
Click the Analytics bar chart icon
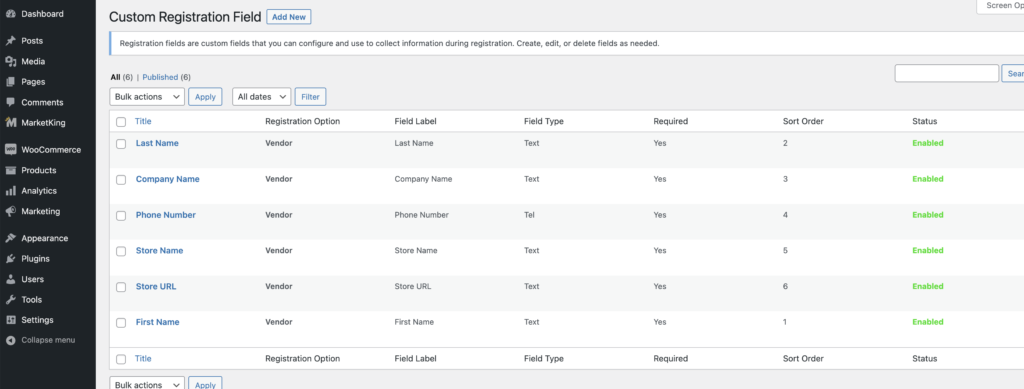[10, 191]
